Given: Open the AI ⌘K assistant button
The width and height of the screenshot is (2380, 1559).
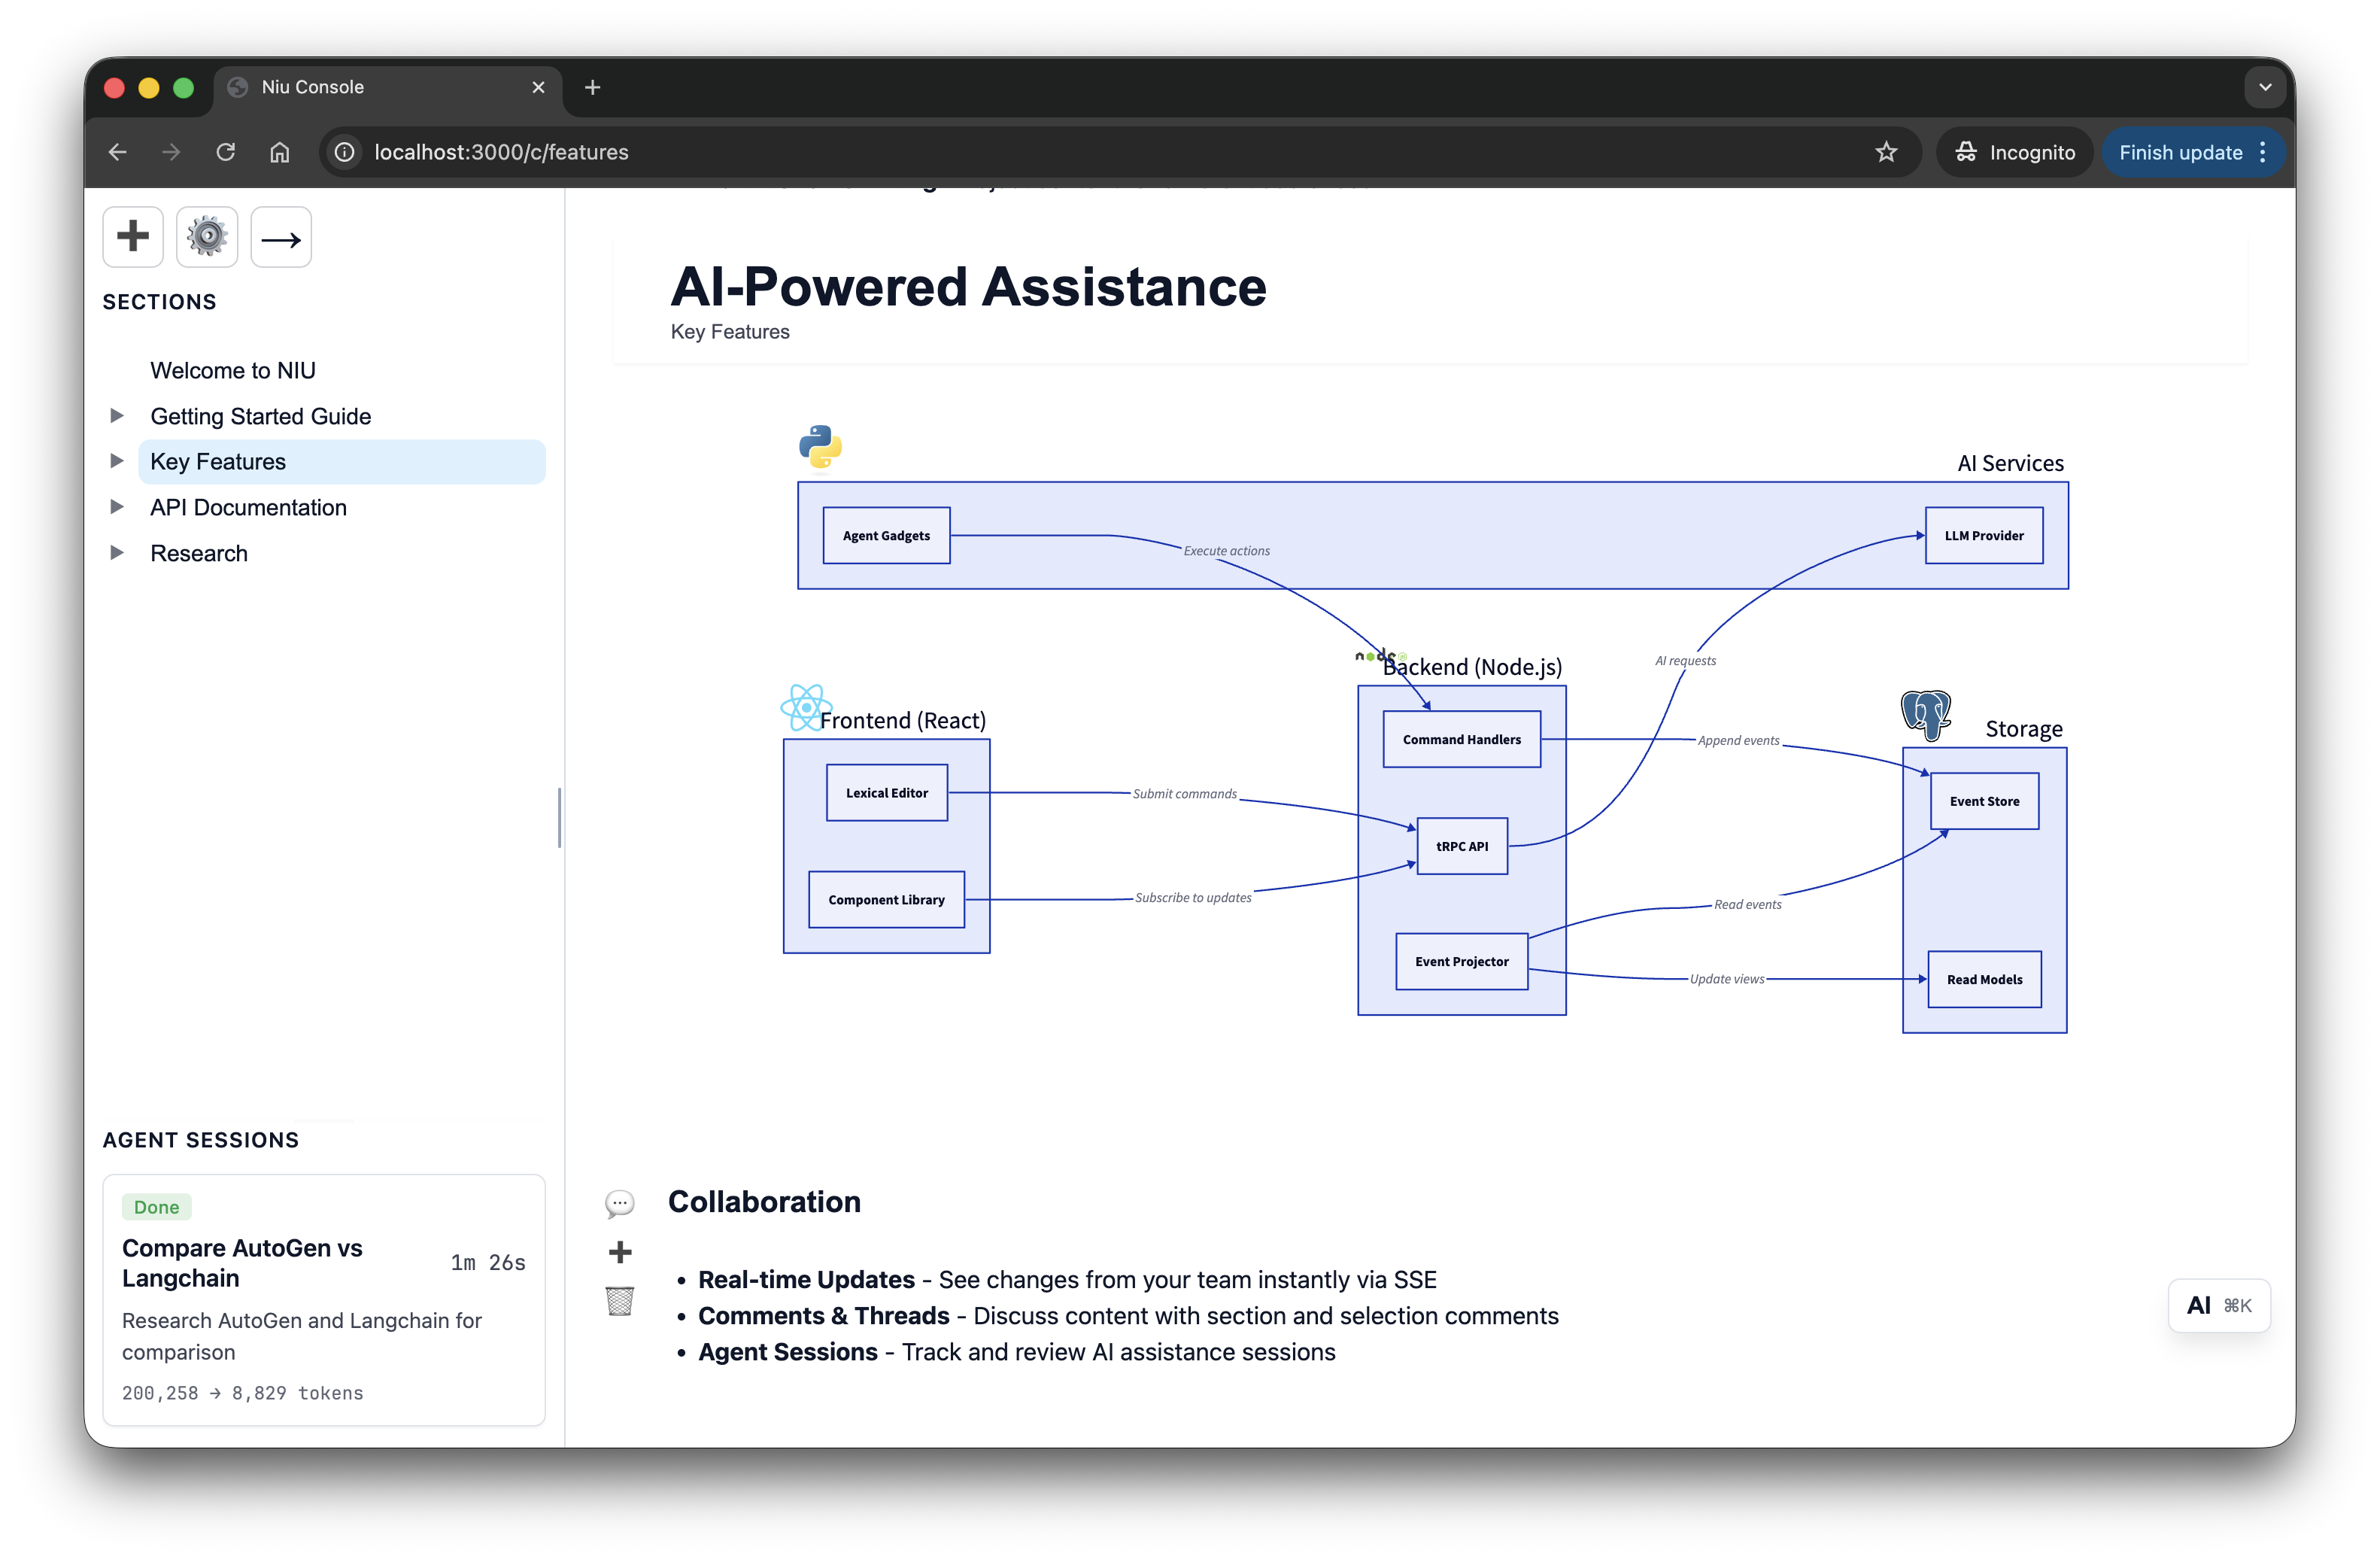Looking at the screenshot, I should click(x=2219, y=1306).
